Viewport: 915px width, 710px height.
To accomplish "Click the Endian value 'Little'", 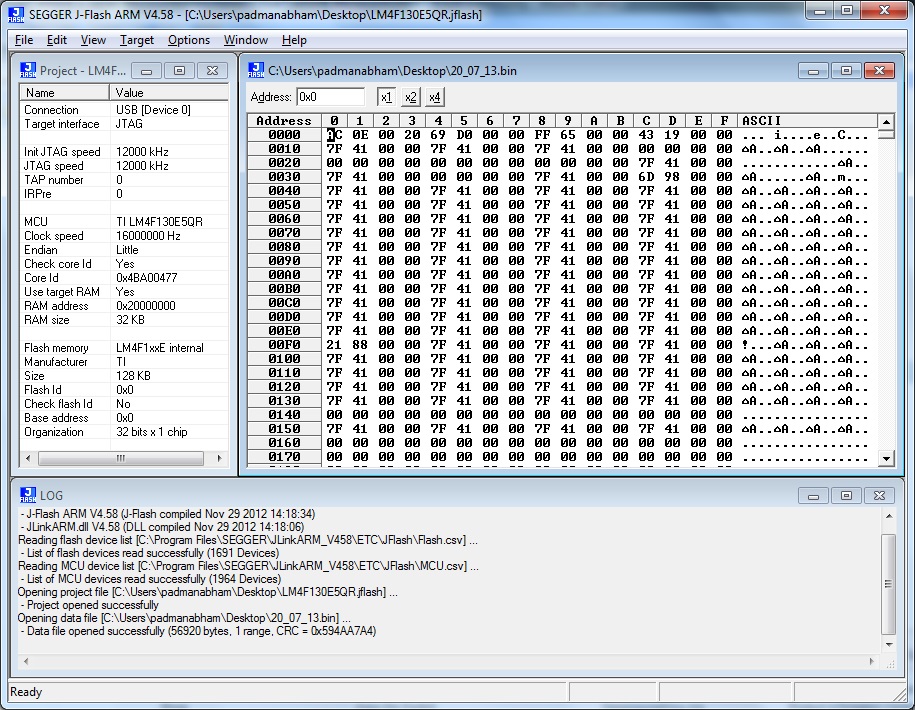I will (127, 250).
